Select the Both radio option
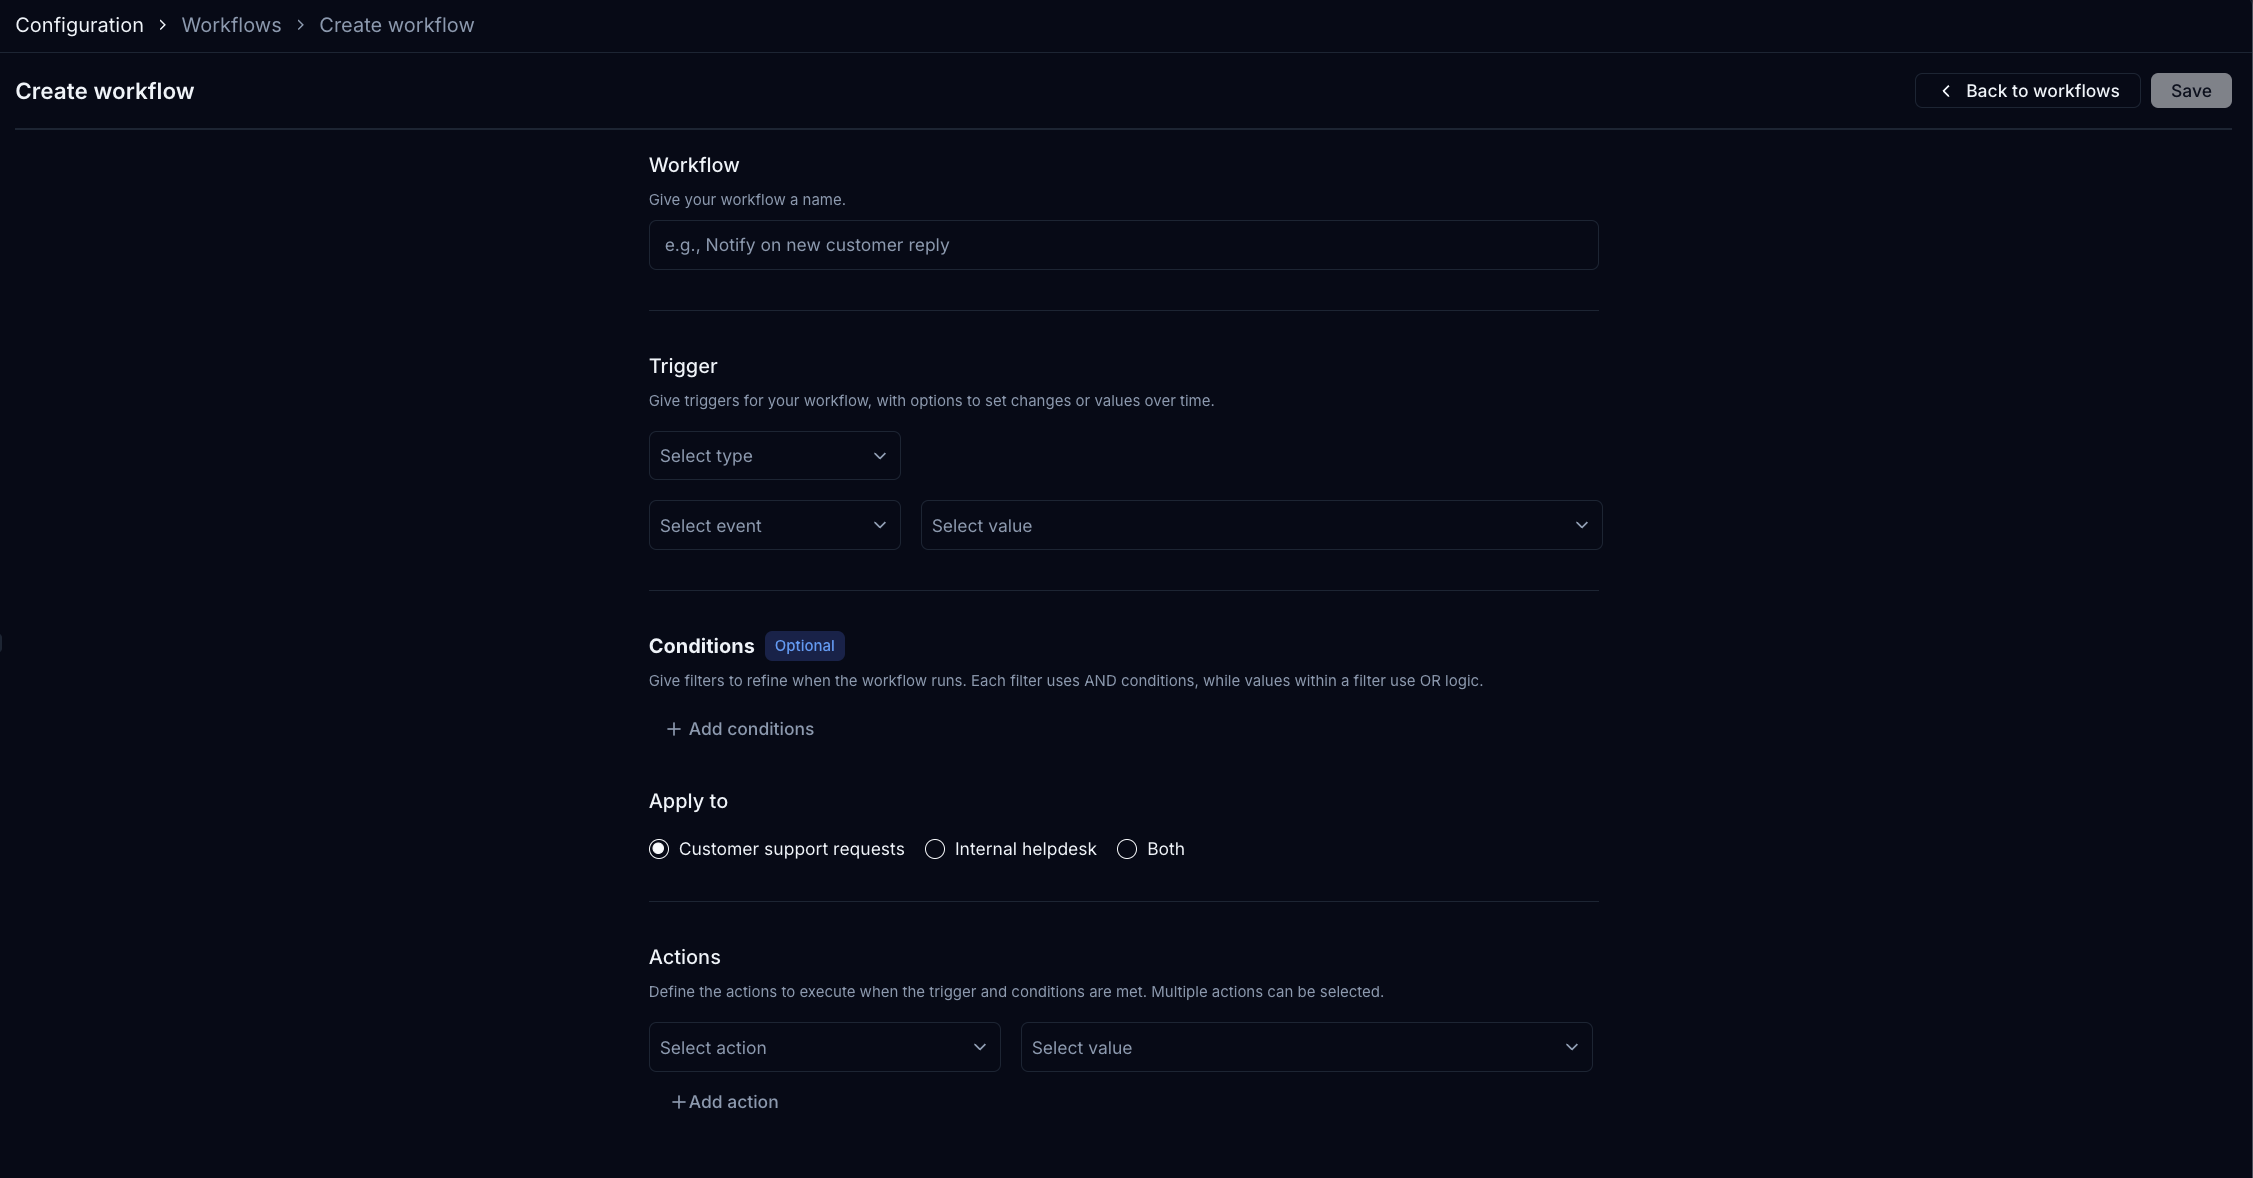The width and height of the screenshot is (2253, 1178). tap(1127, 849)
